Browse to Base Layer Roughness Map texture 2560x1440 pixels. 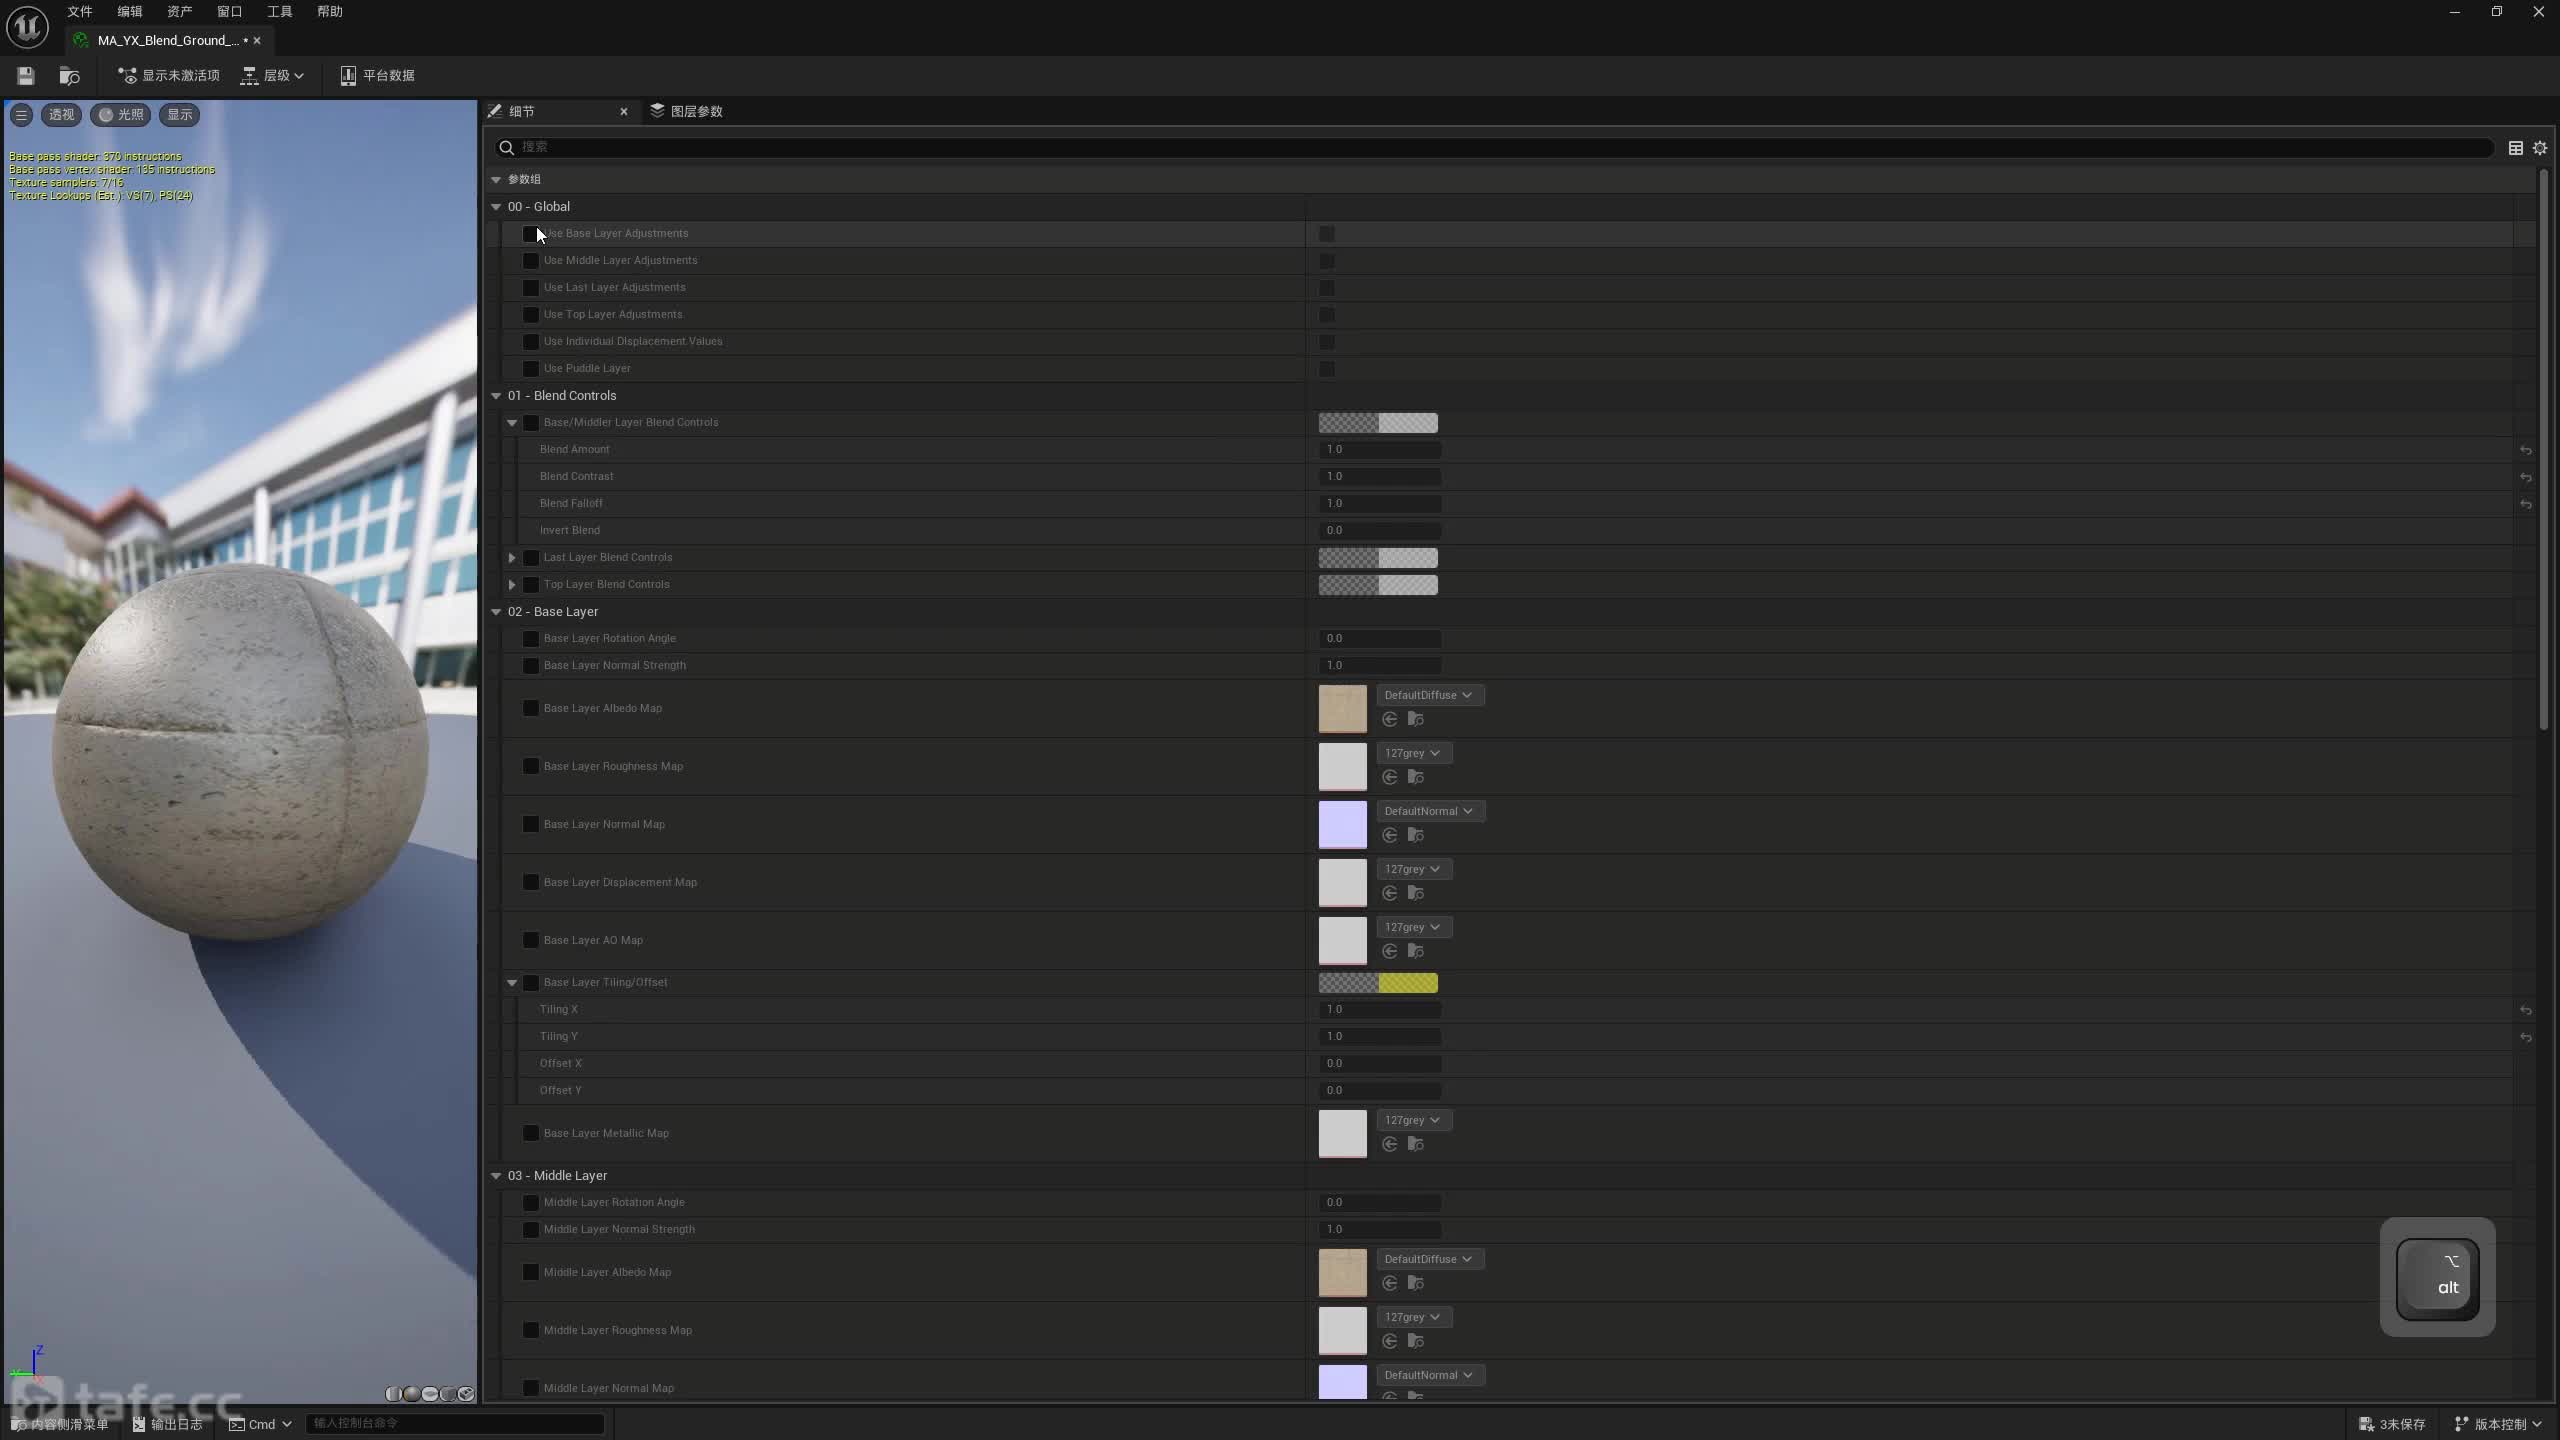coord(1415,778)
